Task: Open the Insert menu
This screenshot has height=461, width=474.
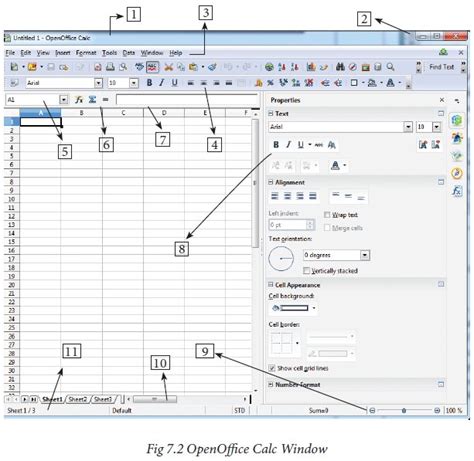Action: click(63, 53)
